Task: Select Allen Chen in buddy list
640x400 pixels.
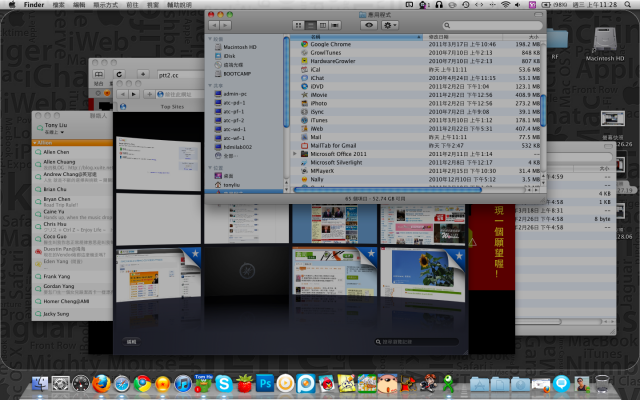Action: 72,152
